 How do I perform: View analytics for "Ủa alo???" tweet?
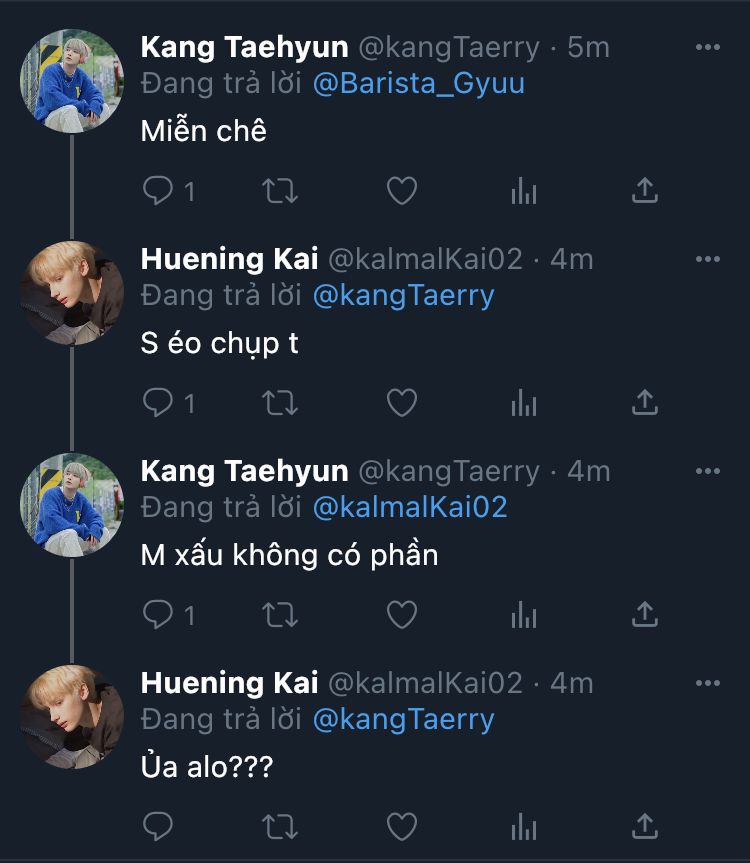(524, 827)
